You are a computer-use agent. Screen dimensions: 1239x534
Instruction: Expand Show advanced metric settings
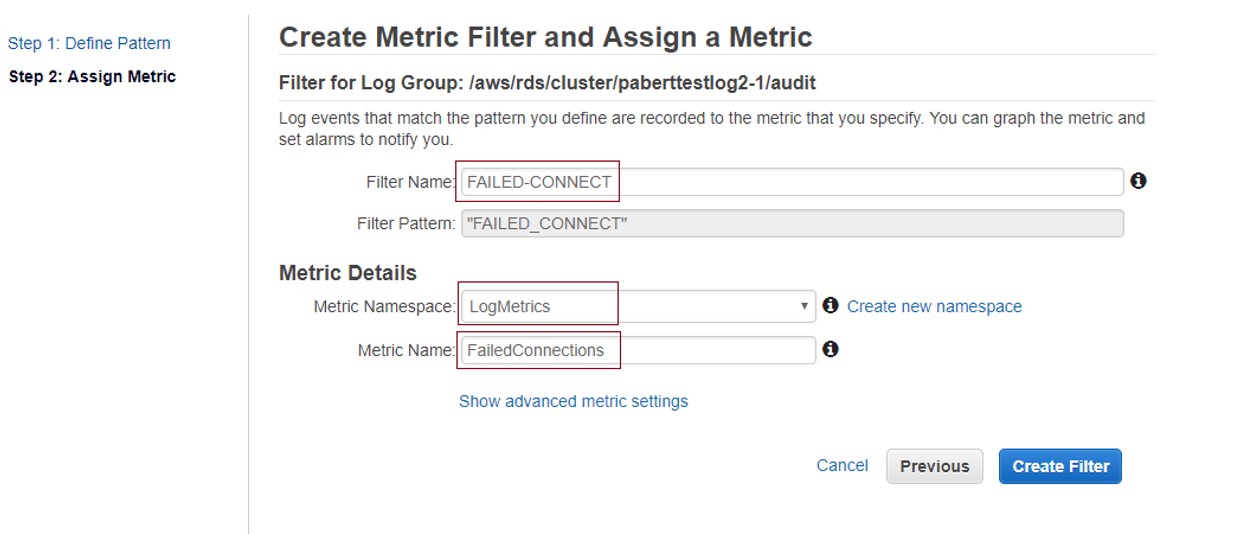click(573, 401)
